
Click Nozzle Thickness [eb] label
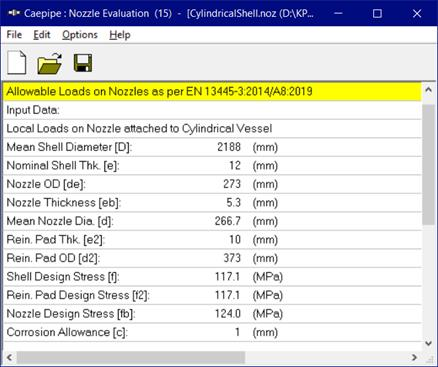64,203
